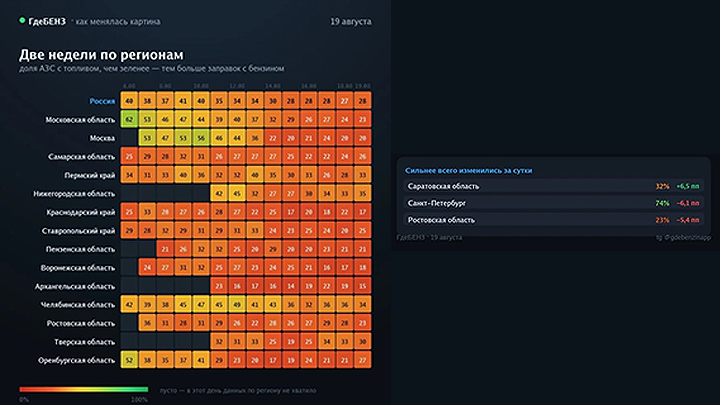
Task: Click the 16 cell in Воронежская область row
Action: (x=326, y=267)
